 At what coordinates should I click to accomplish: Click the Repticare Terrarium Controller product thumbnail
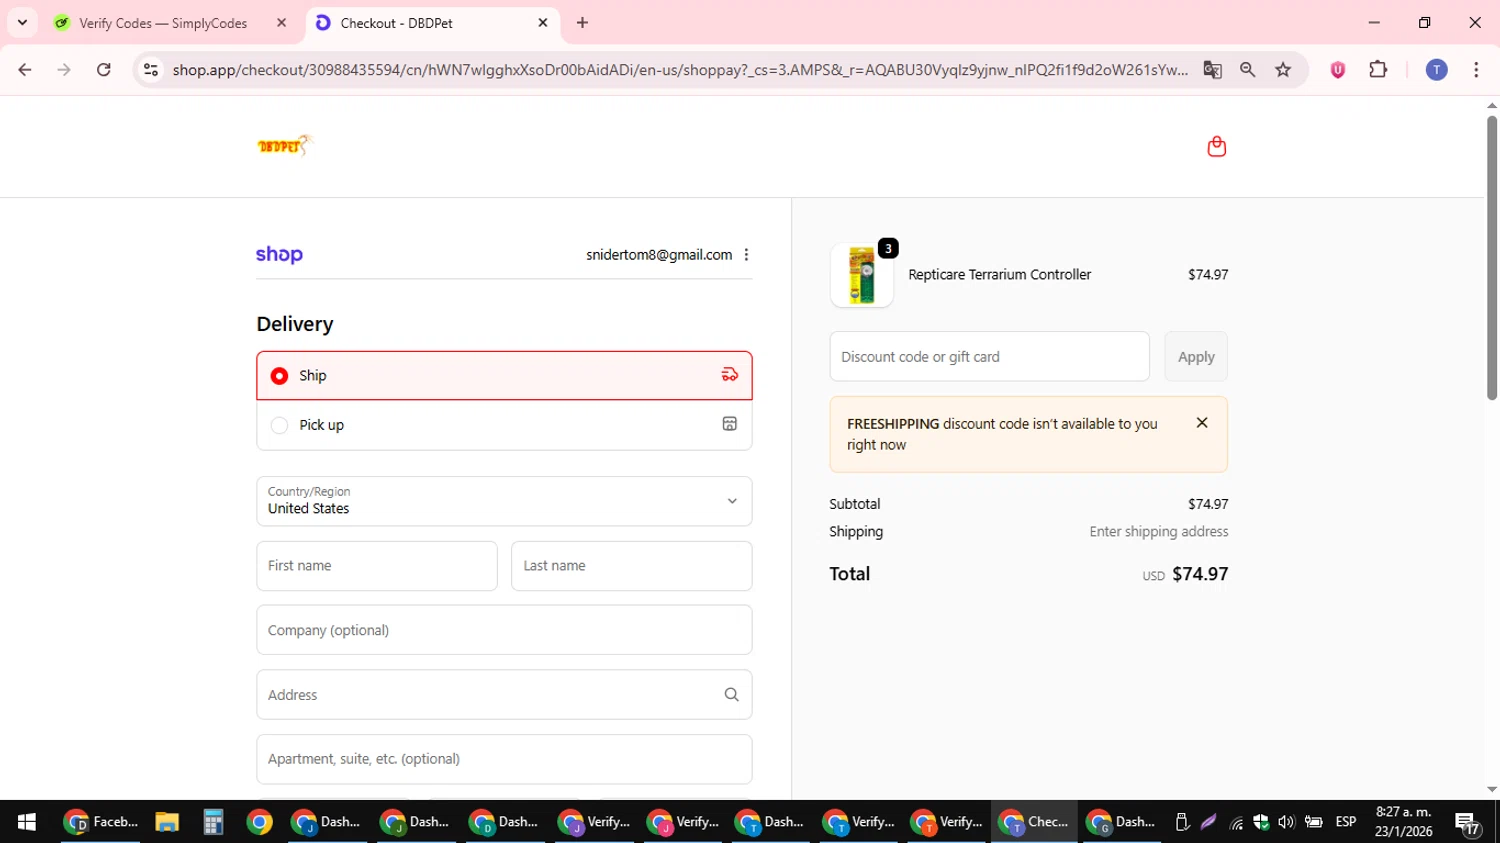(862, 275)
